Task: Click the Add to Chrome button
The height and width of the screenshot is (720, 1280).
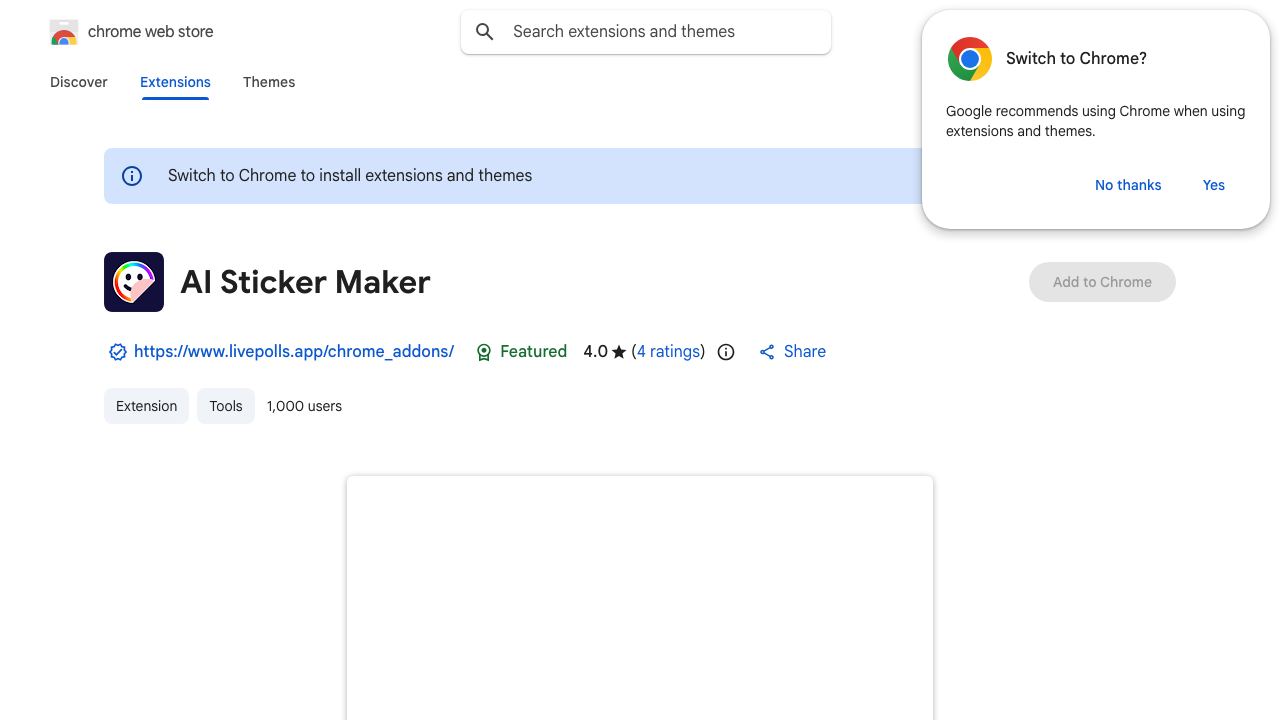Action: (x=1102, y=282)
